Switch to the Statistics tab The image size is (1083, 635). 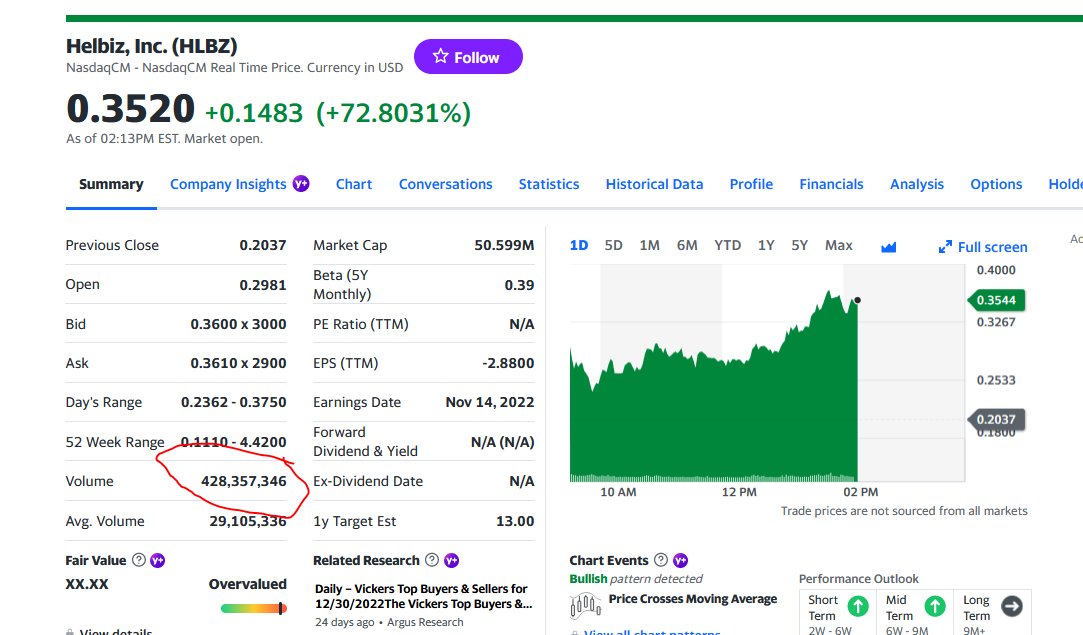pyautogui.click(x=549, y=184)
